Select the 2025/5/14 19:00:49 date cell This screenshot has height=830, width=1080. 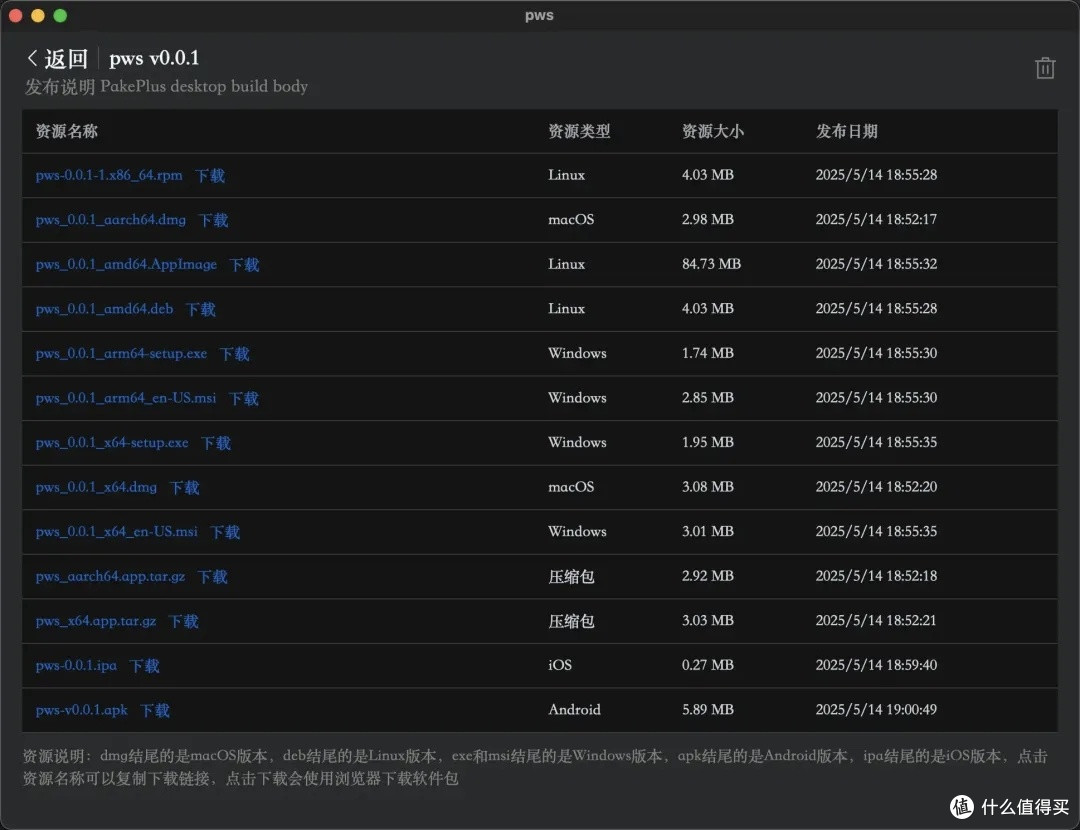(876, 709)
